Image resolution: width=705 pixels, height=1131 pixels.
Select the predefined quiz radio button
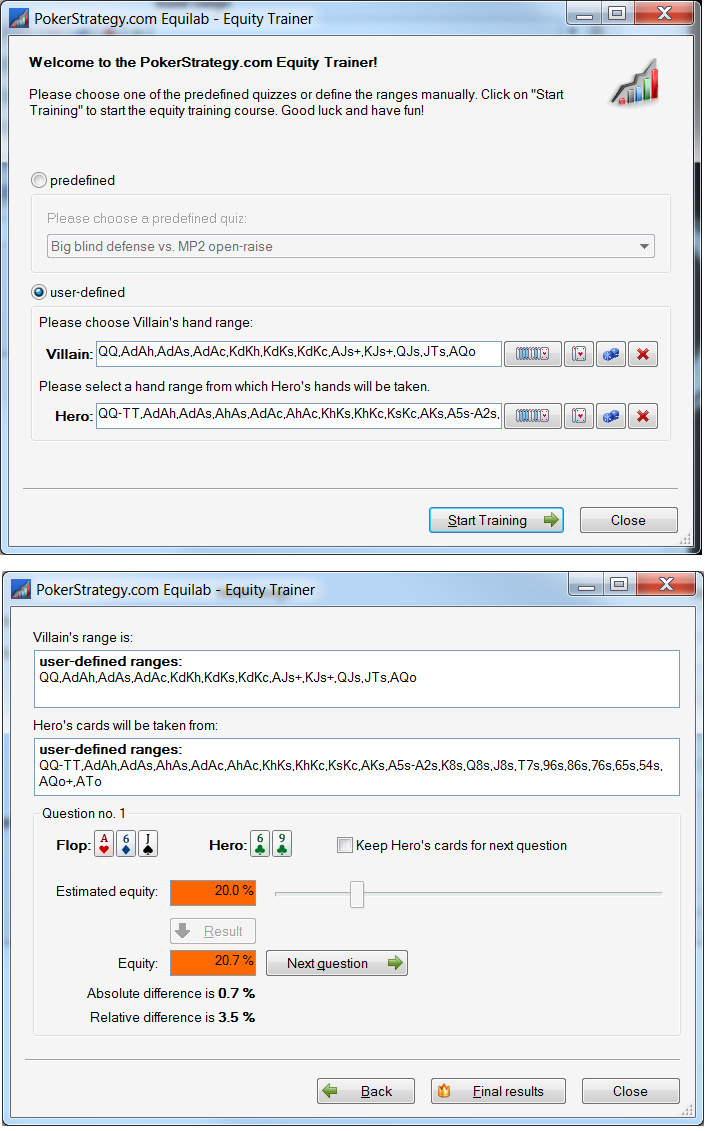[38, 180]
